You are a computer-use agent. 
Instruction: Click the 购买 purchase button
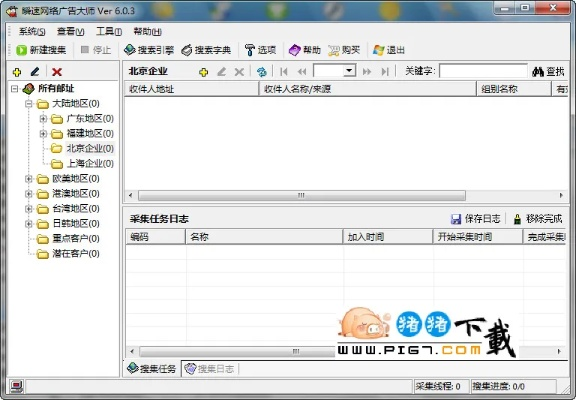[344, 50]
